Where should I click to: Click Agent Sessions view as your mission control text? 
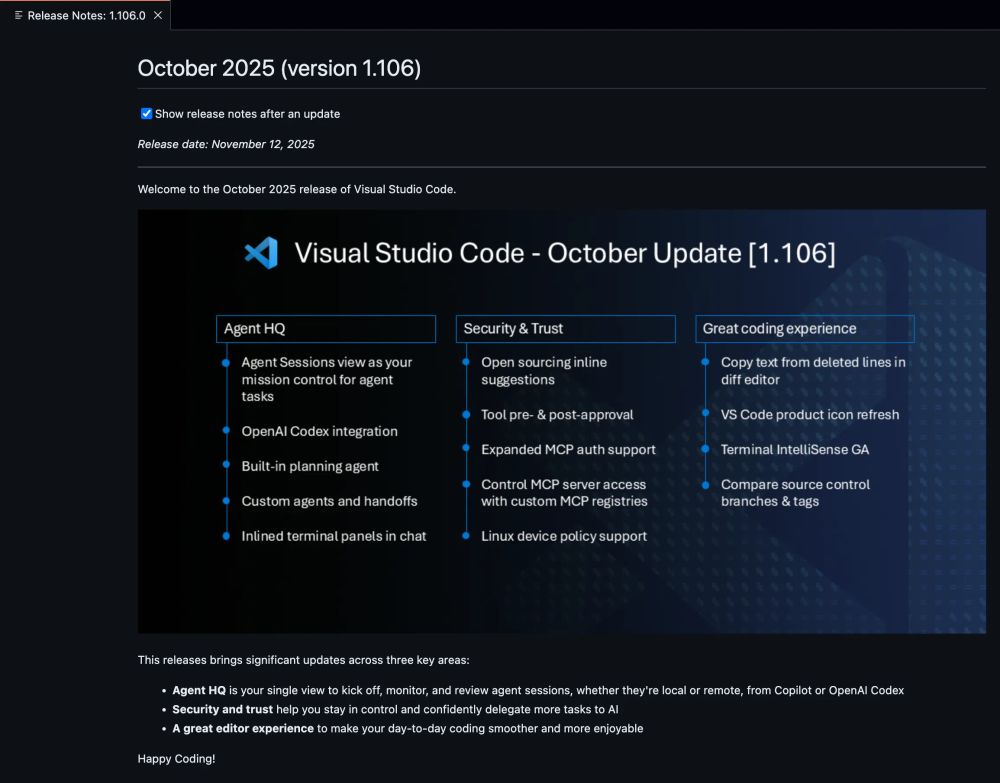tap(327, 379)
